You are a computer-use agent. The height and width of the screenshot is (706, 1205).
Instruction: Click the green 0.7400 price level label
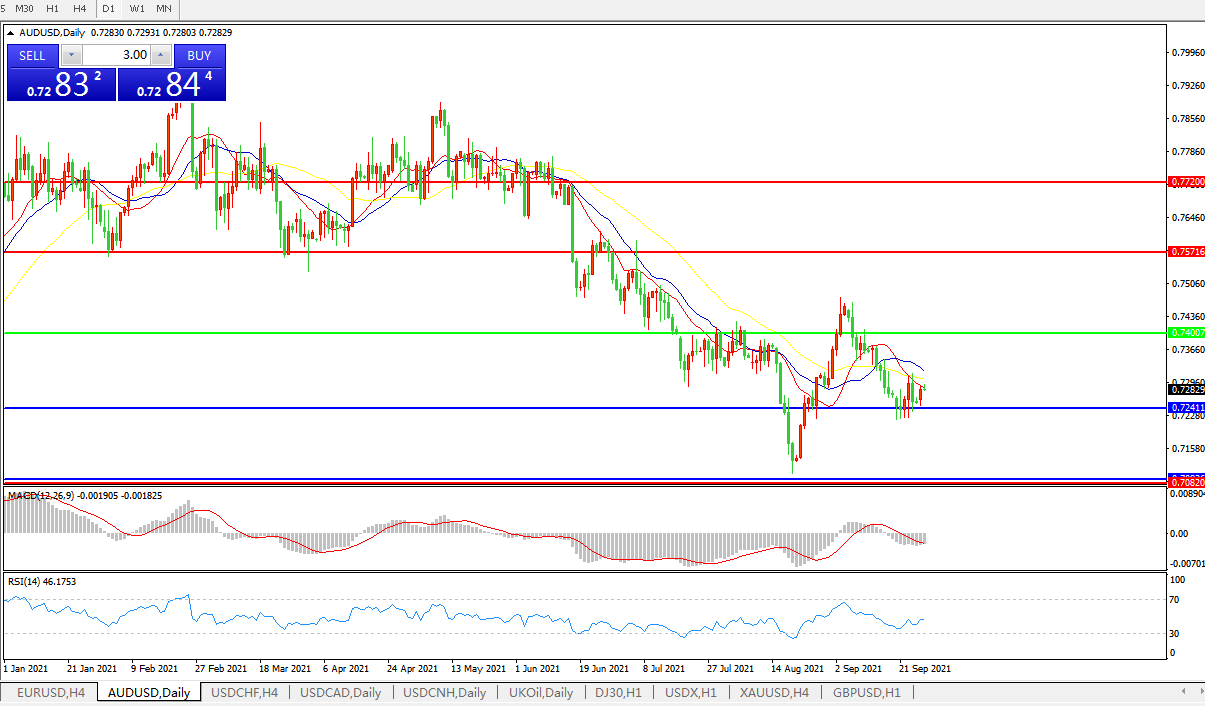[1186, 332]
